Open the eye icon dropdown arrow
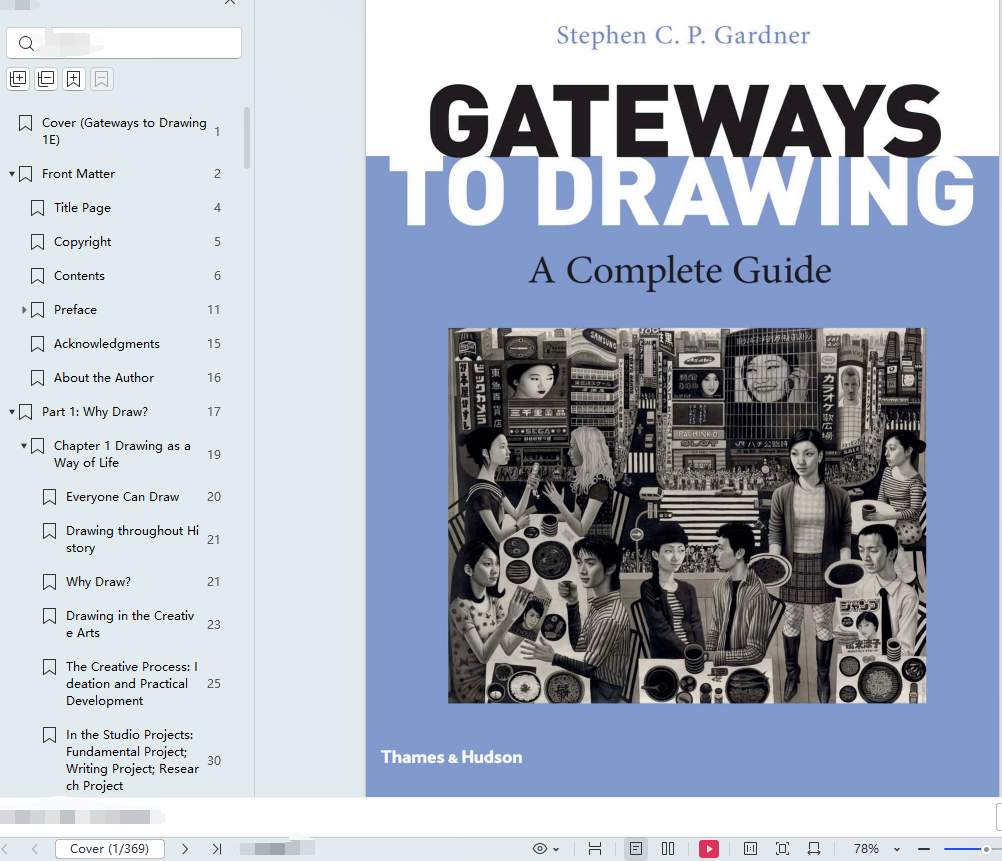This screenshot has height=861, width=1002. tap(556, 849)
